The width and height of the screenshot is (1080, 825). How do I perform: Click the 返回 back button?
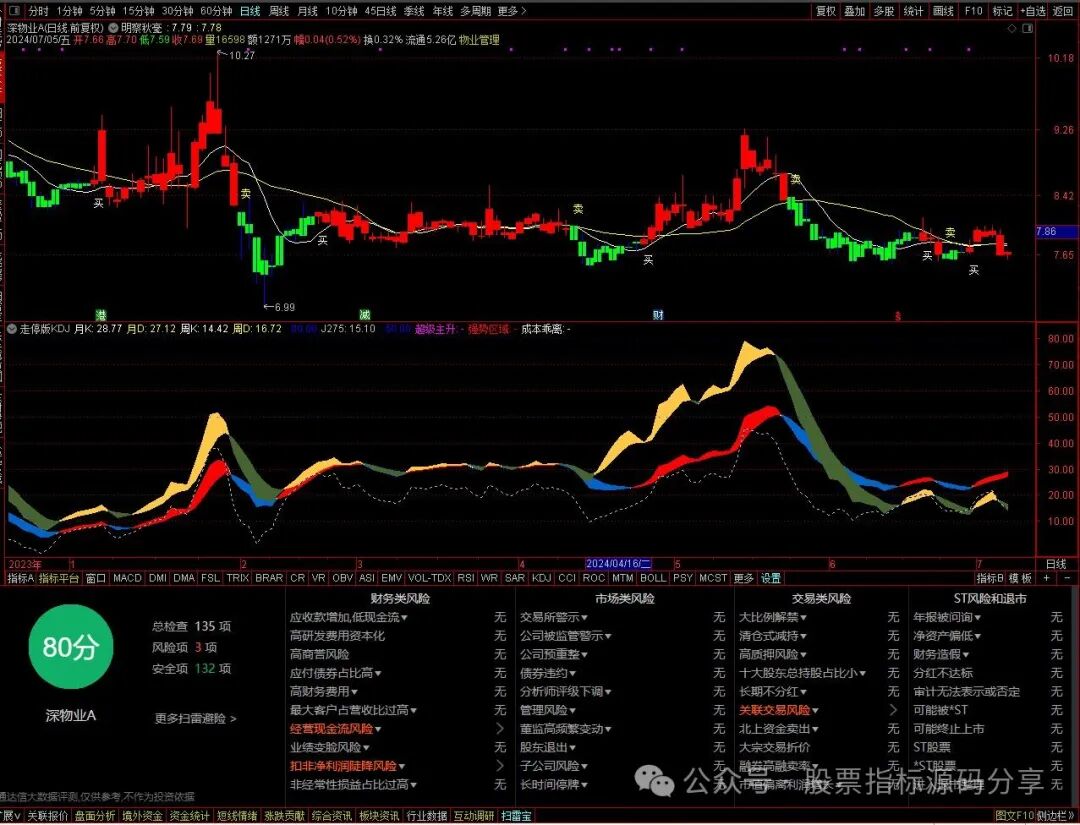(1063, 11)
